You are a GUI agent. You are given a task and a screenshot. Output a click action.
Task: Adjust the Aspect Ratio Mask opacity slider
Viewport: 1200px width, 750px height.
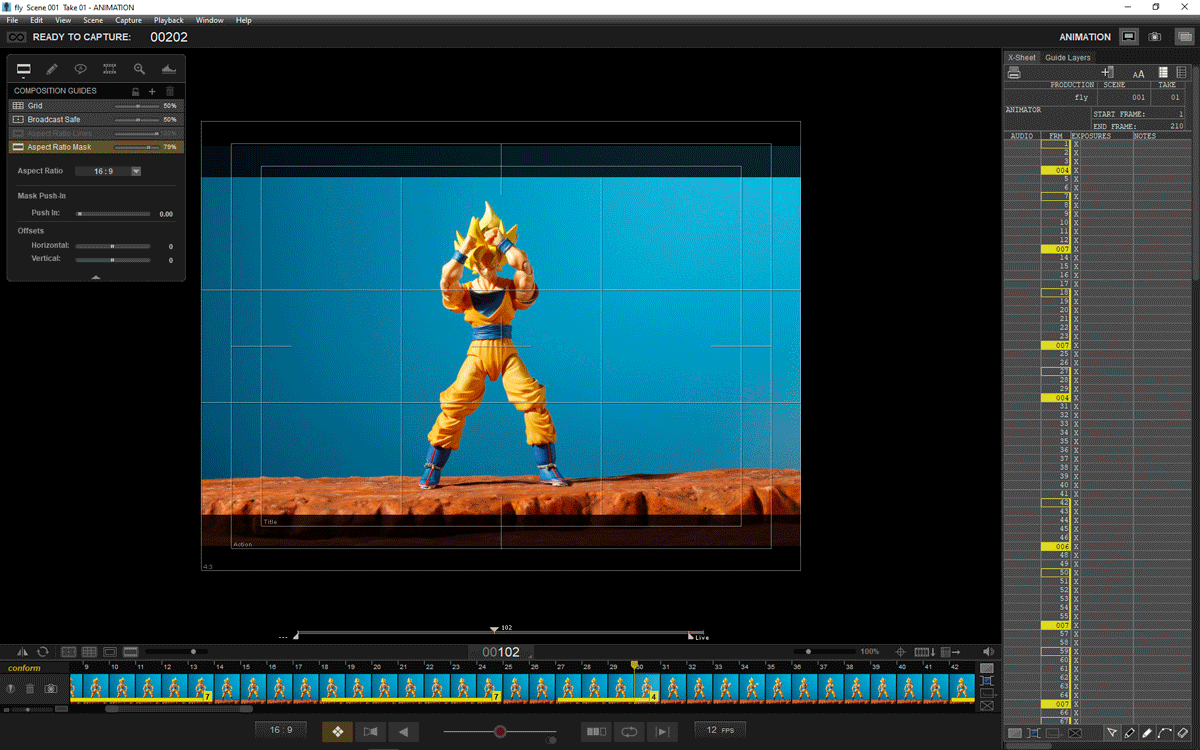tap(136, 147)
